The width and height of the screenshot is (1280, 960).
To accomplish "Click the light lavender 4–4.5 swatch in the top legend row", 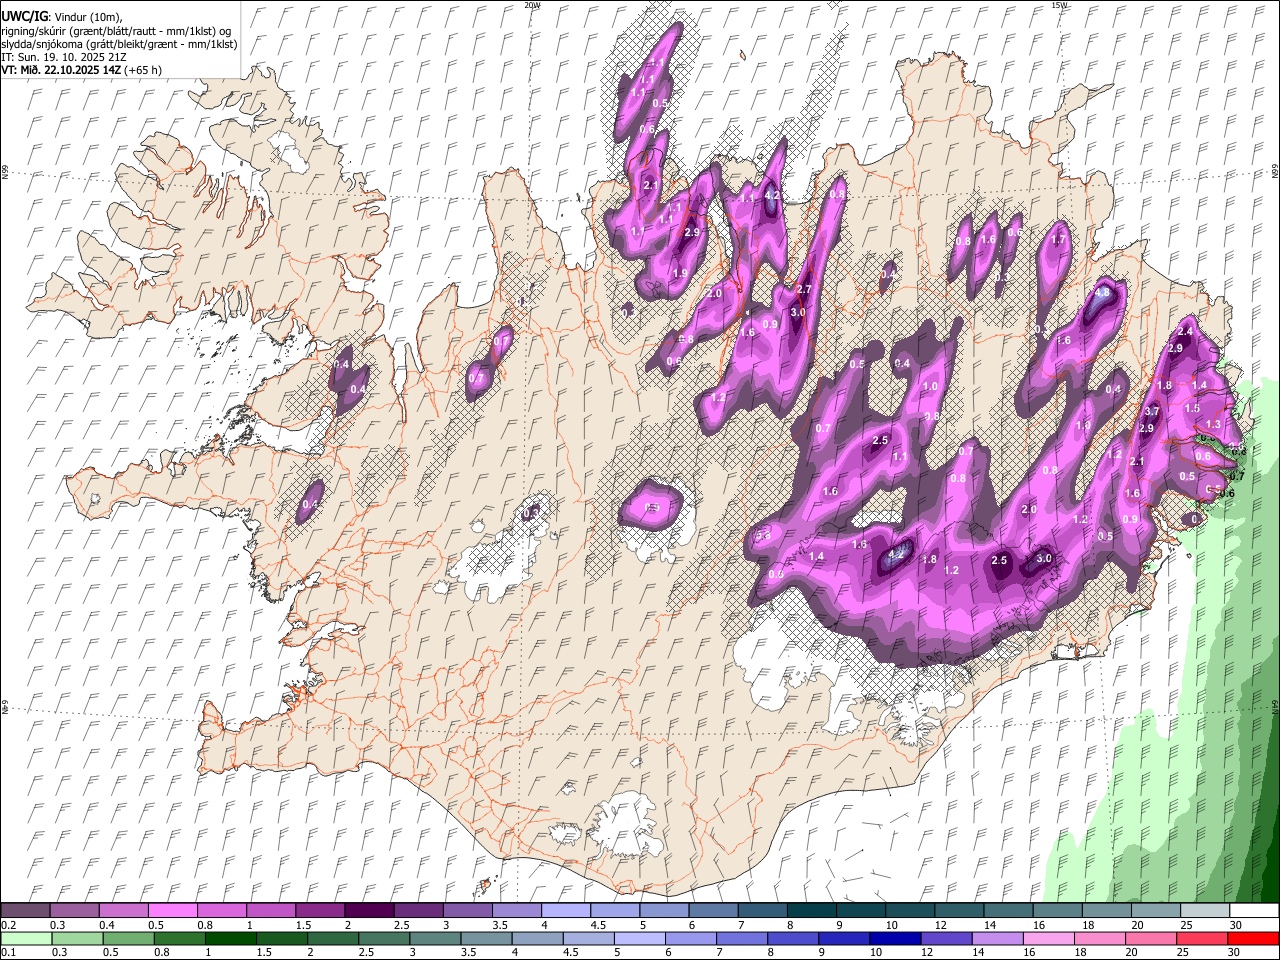I will (x=565, y=911).
